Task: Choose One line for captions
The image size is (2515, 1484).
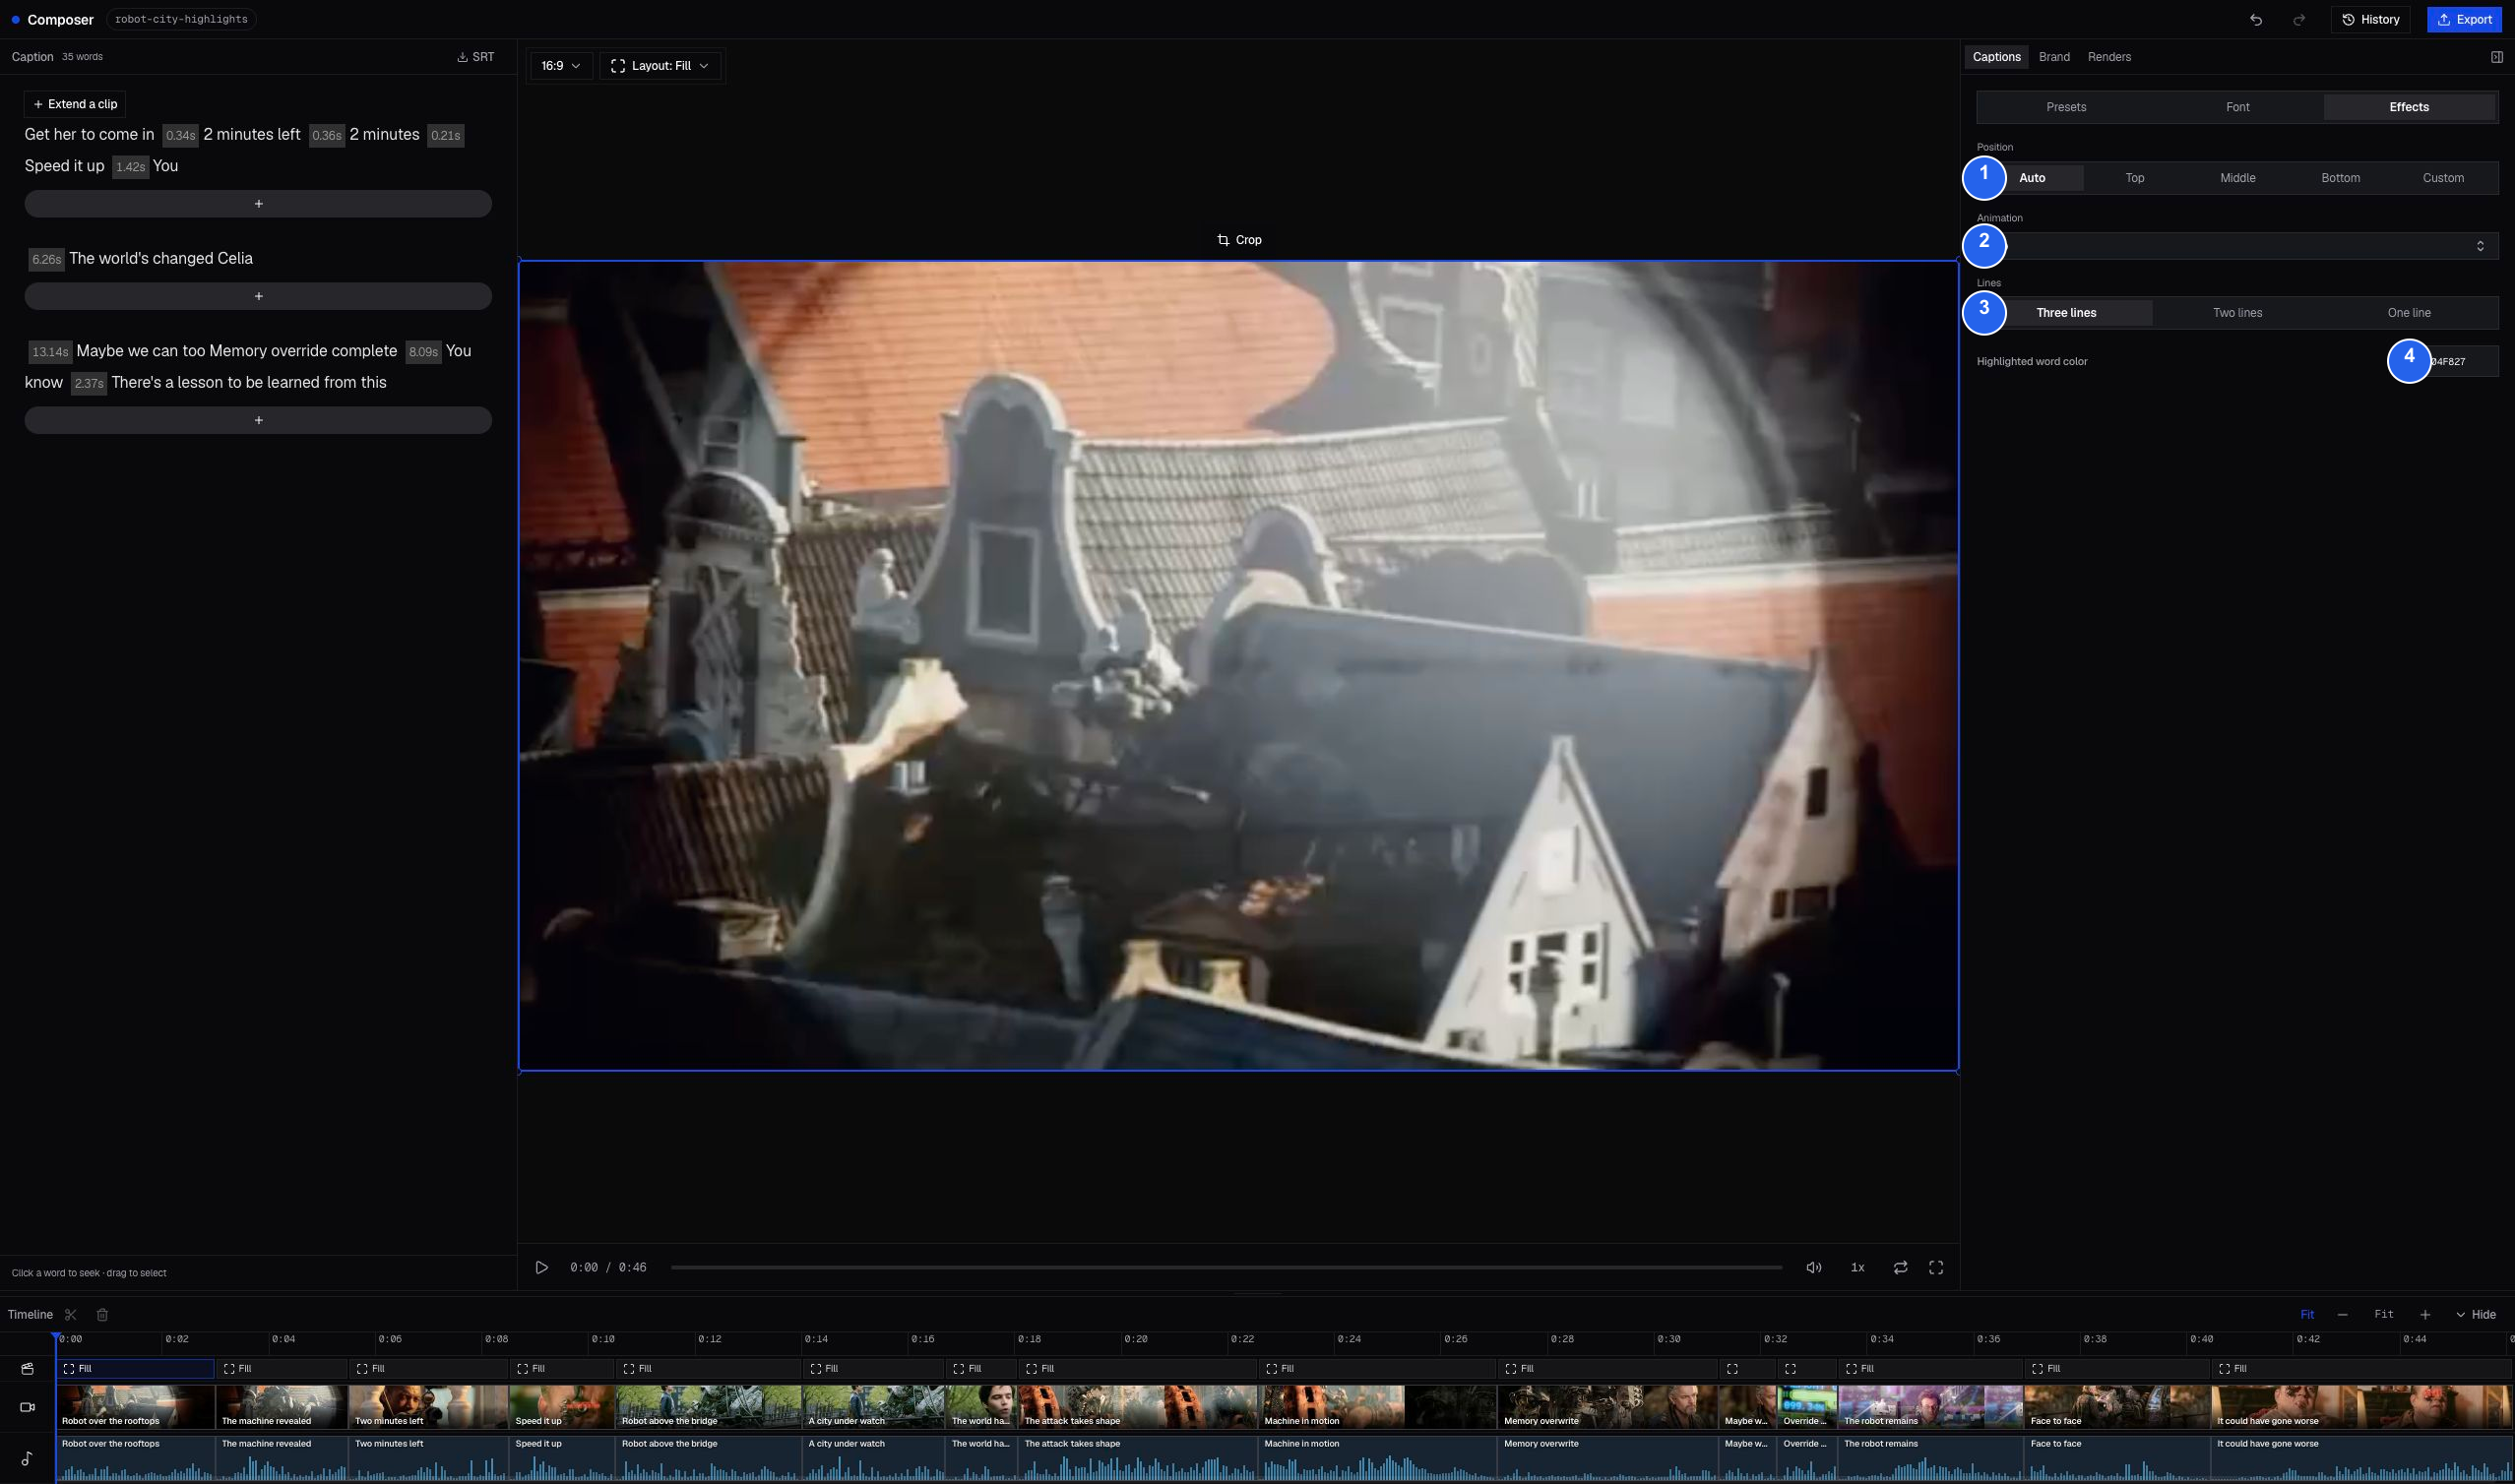Action: [x=2409, y=313]
